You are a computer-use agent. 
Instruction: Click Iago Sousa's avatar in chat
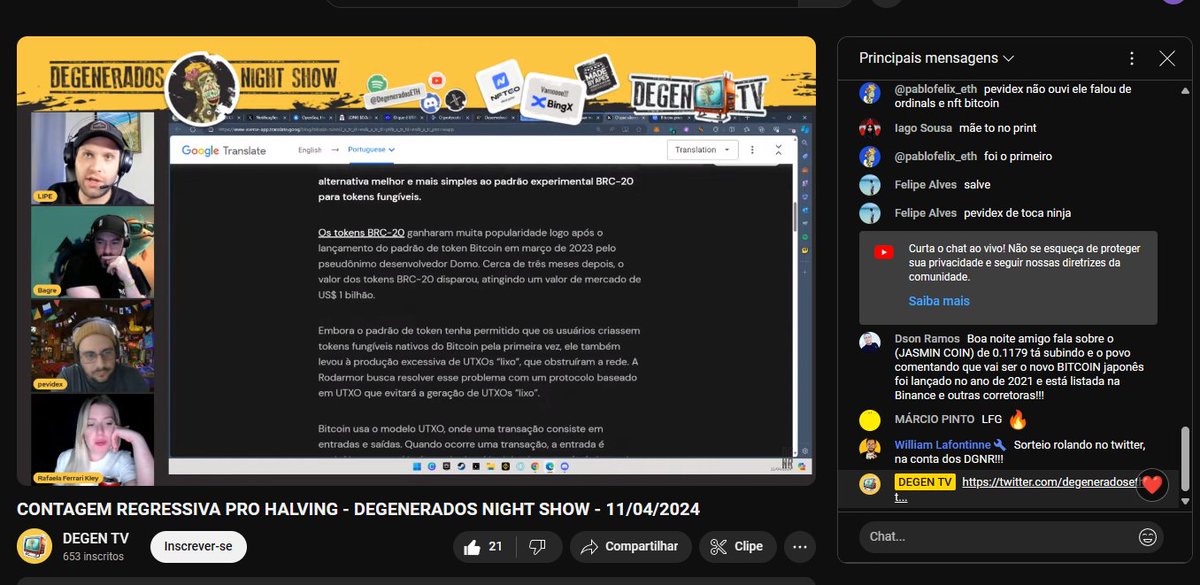coord(870,128)
